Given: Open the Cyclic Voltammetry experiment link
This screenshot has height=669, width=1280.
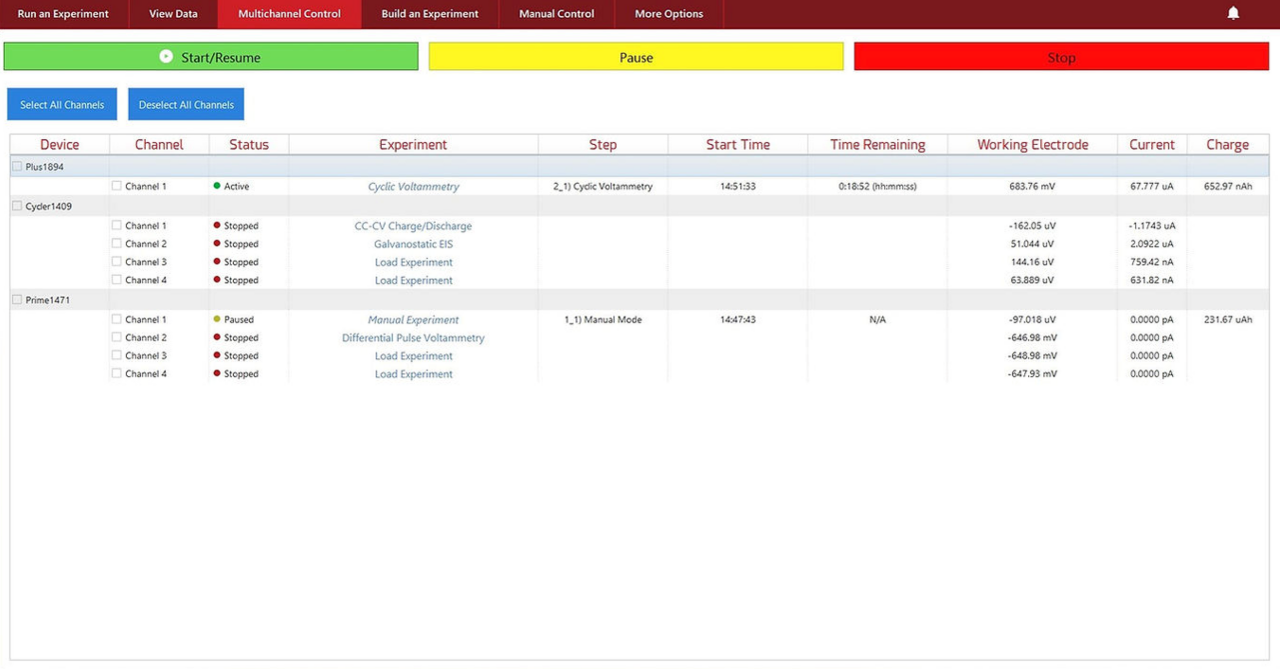Looking at the screenshot, I should point(413,187).
